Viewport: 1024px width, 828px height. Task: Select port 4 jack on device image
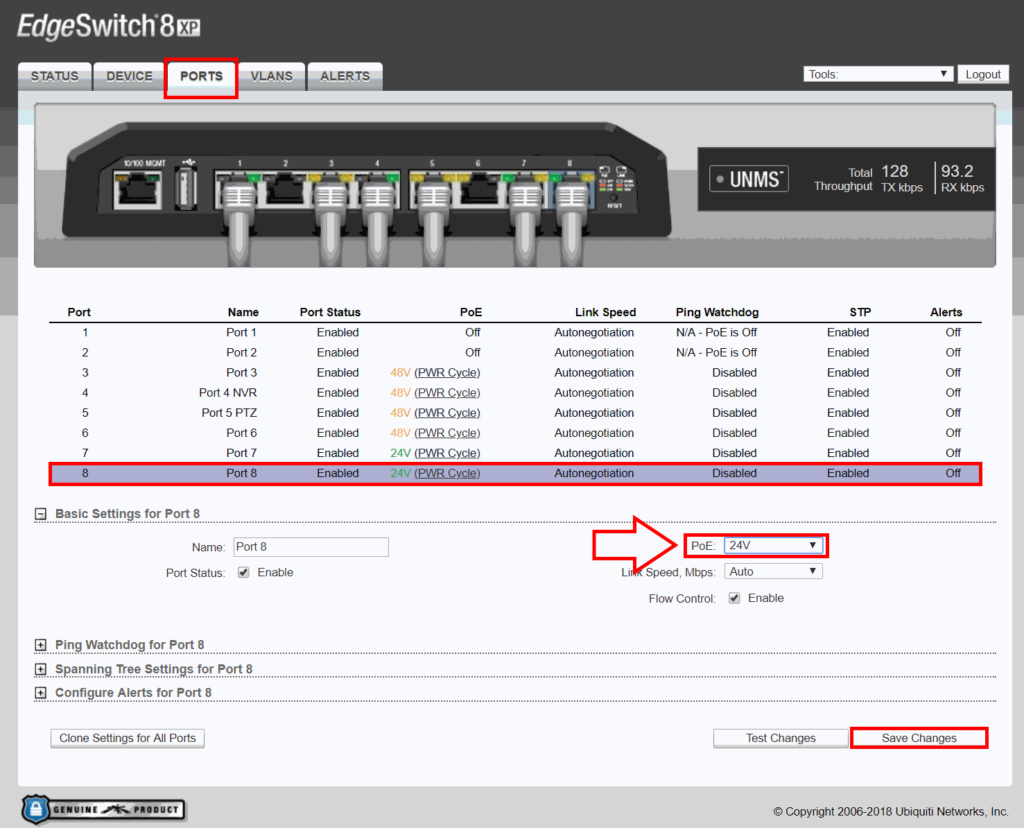point(377,189)
